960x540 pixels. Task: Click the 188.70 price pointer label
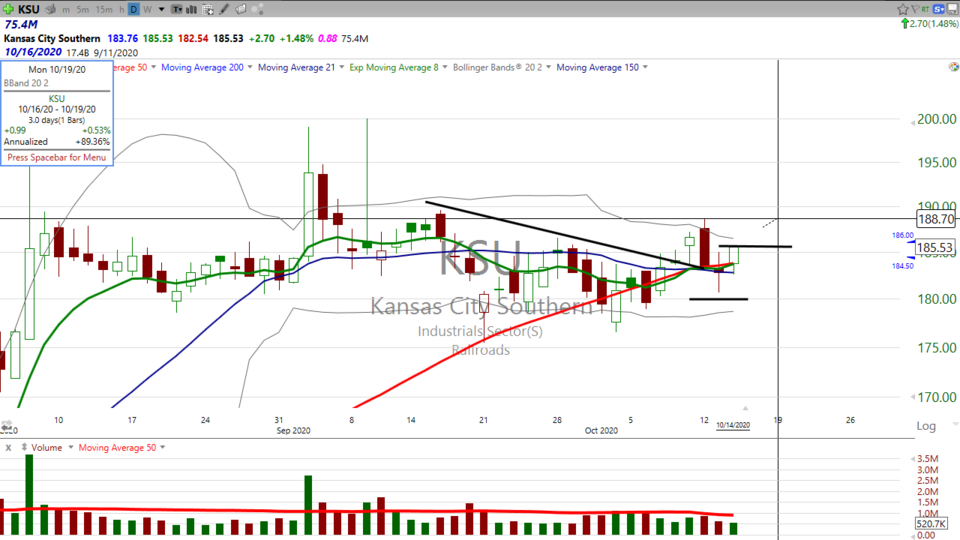[936, 219]
